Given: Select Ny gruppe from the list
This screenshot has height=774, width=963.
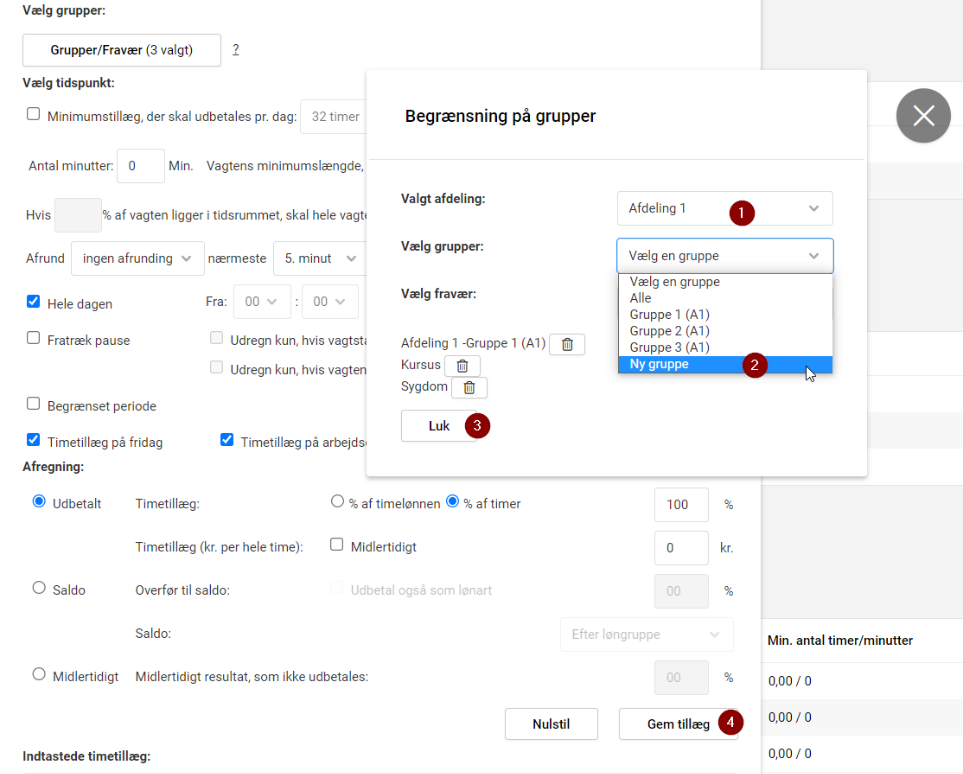Looking at the screenshot, I should (x=659, y=365).
